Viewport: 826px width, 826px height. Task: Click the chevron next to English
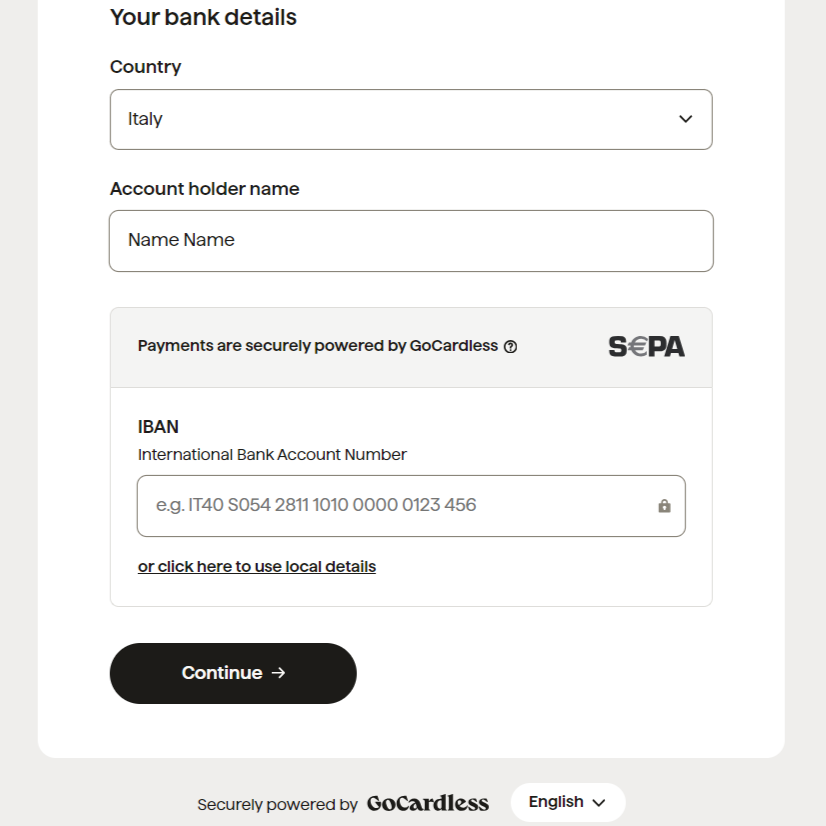pyautogui.click(x=599, y=803)
